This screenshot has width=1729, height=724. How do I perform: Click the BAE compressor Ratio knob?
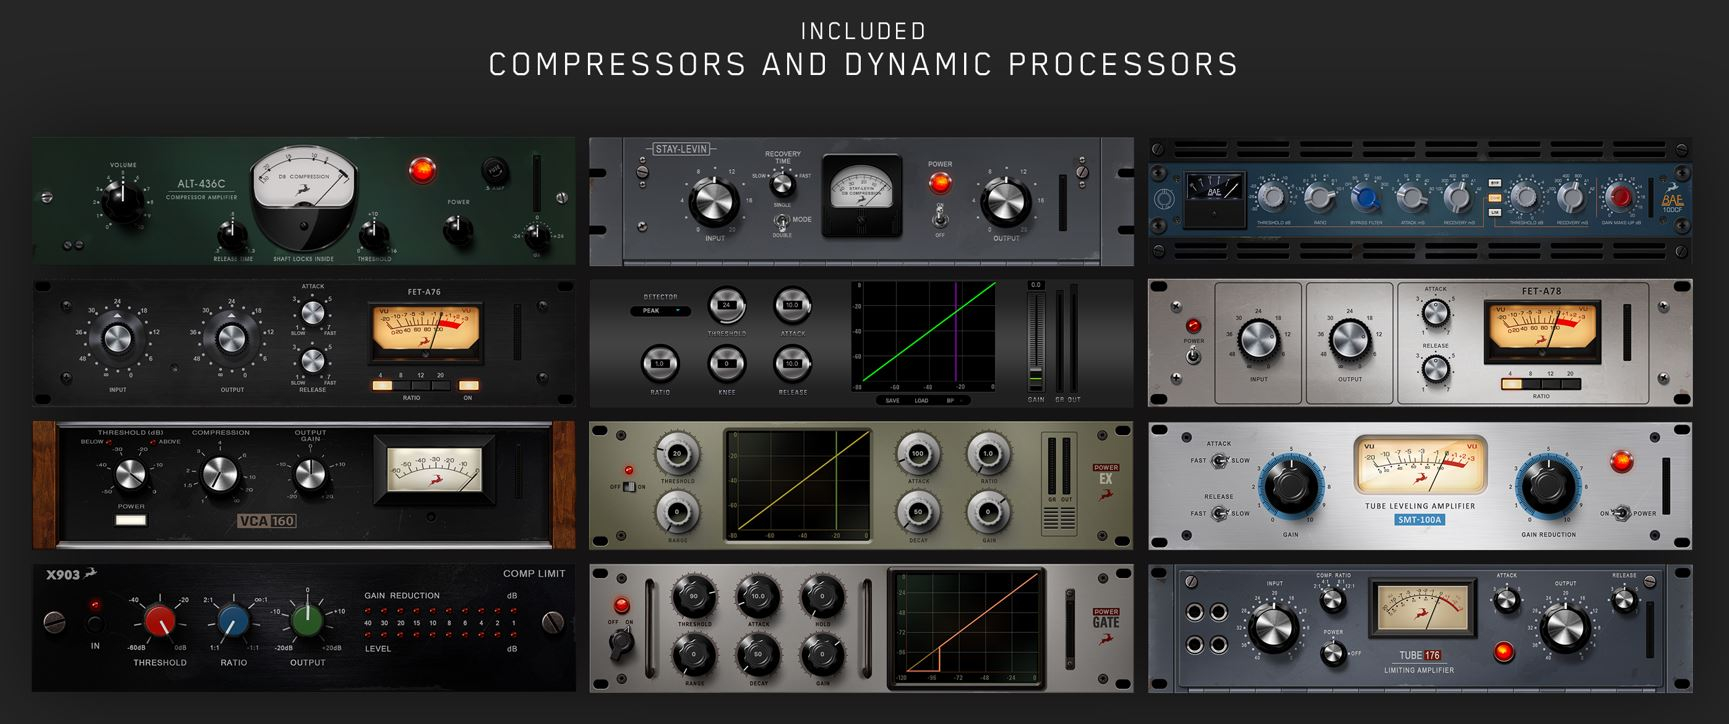(x=1320, y=196)
